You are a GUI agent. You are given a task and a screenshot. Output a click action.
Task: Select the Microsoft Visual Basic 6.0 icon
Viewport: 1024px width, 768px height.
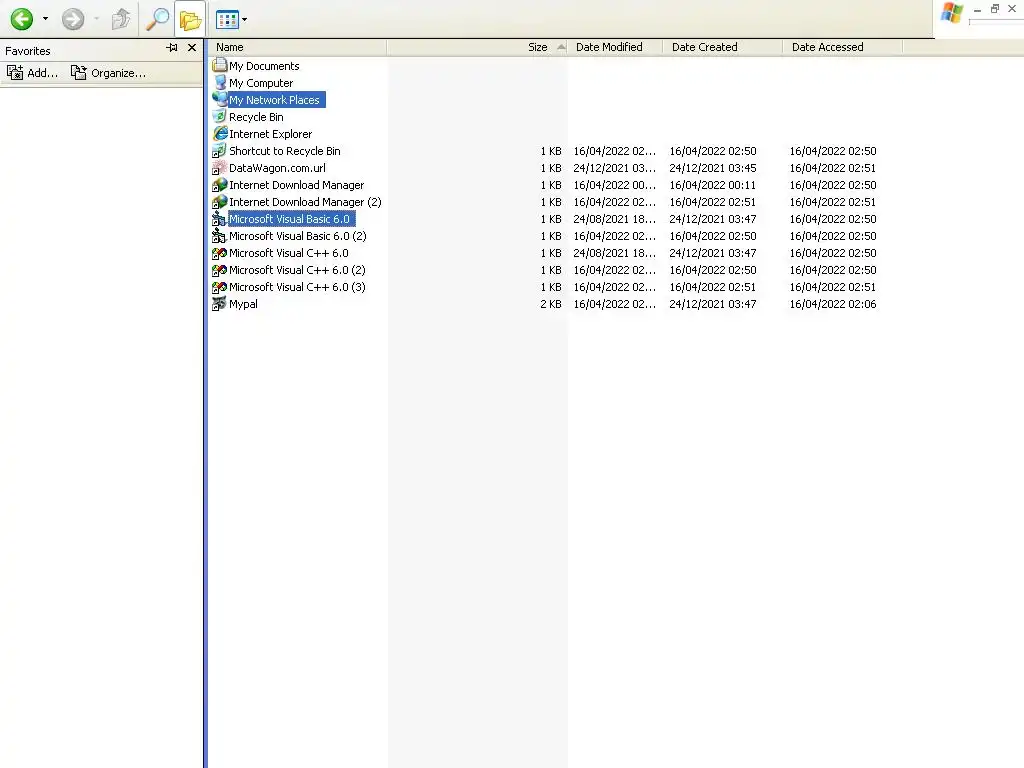(220, 218)
